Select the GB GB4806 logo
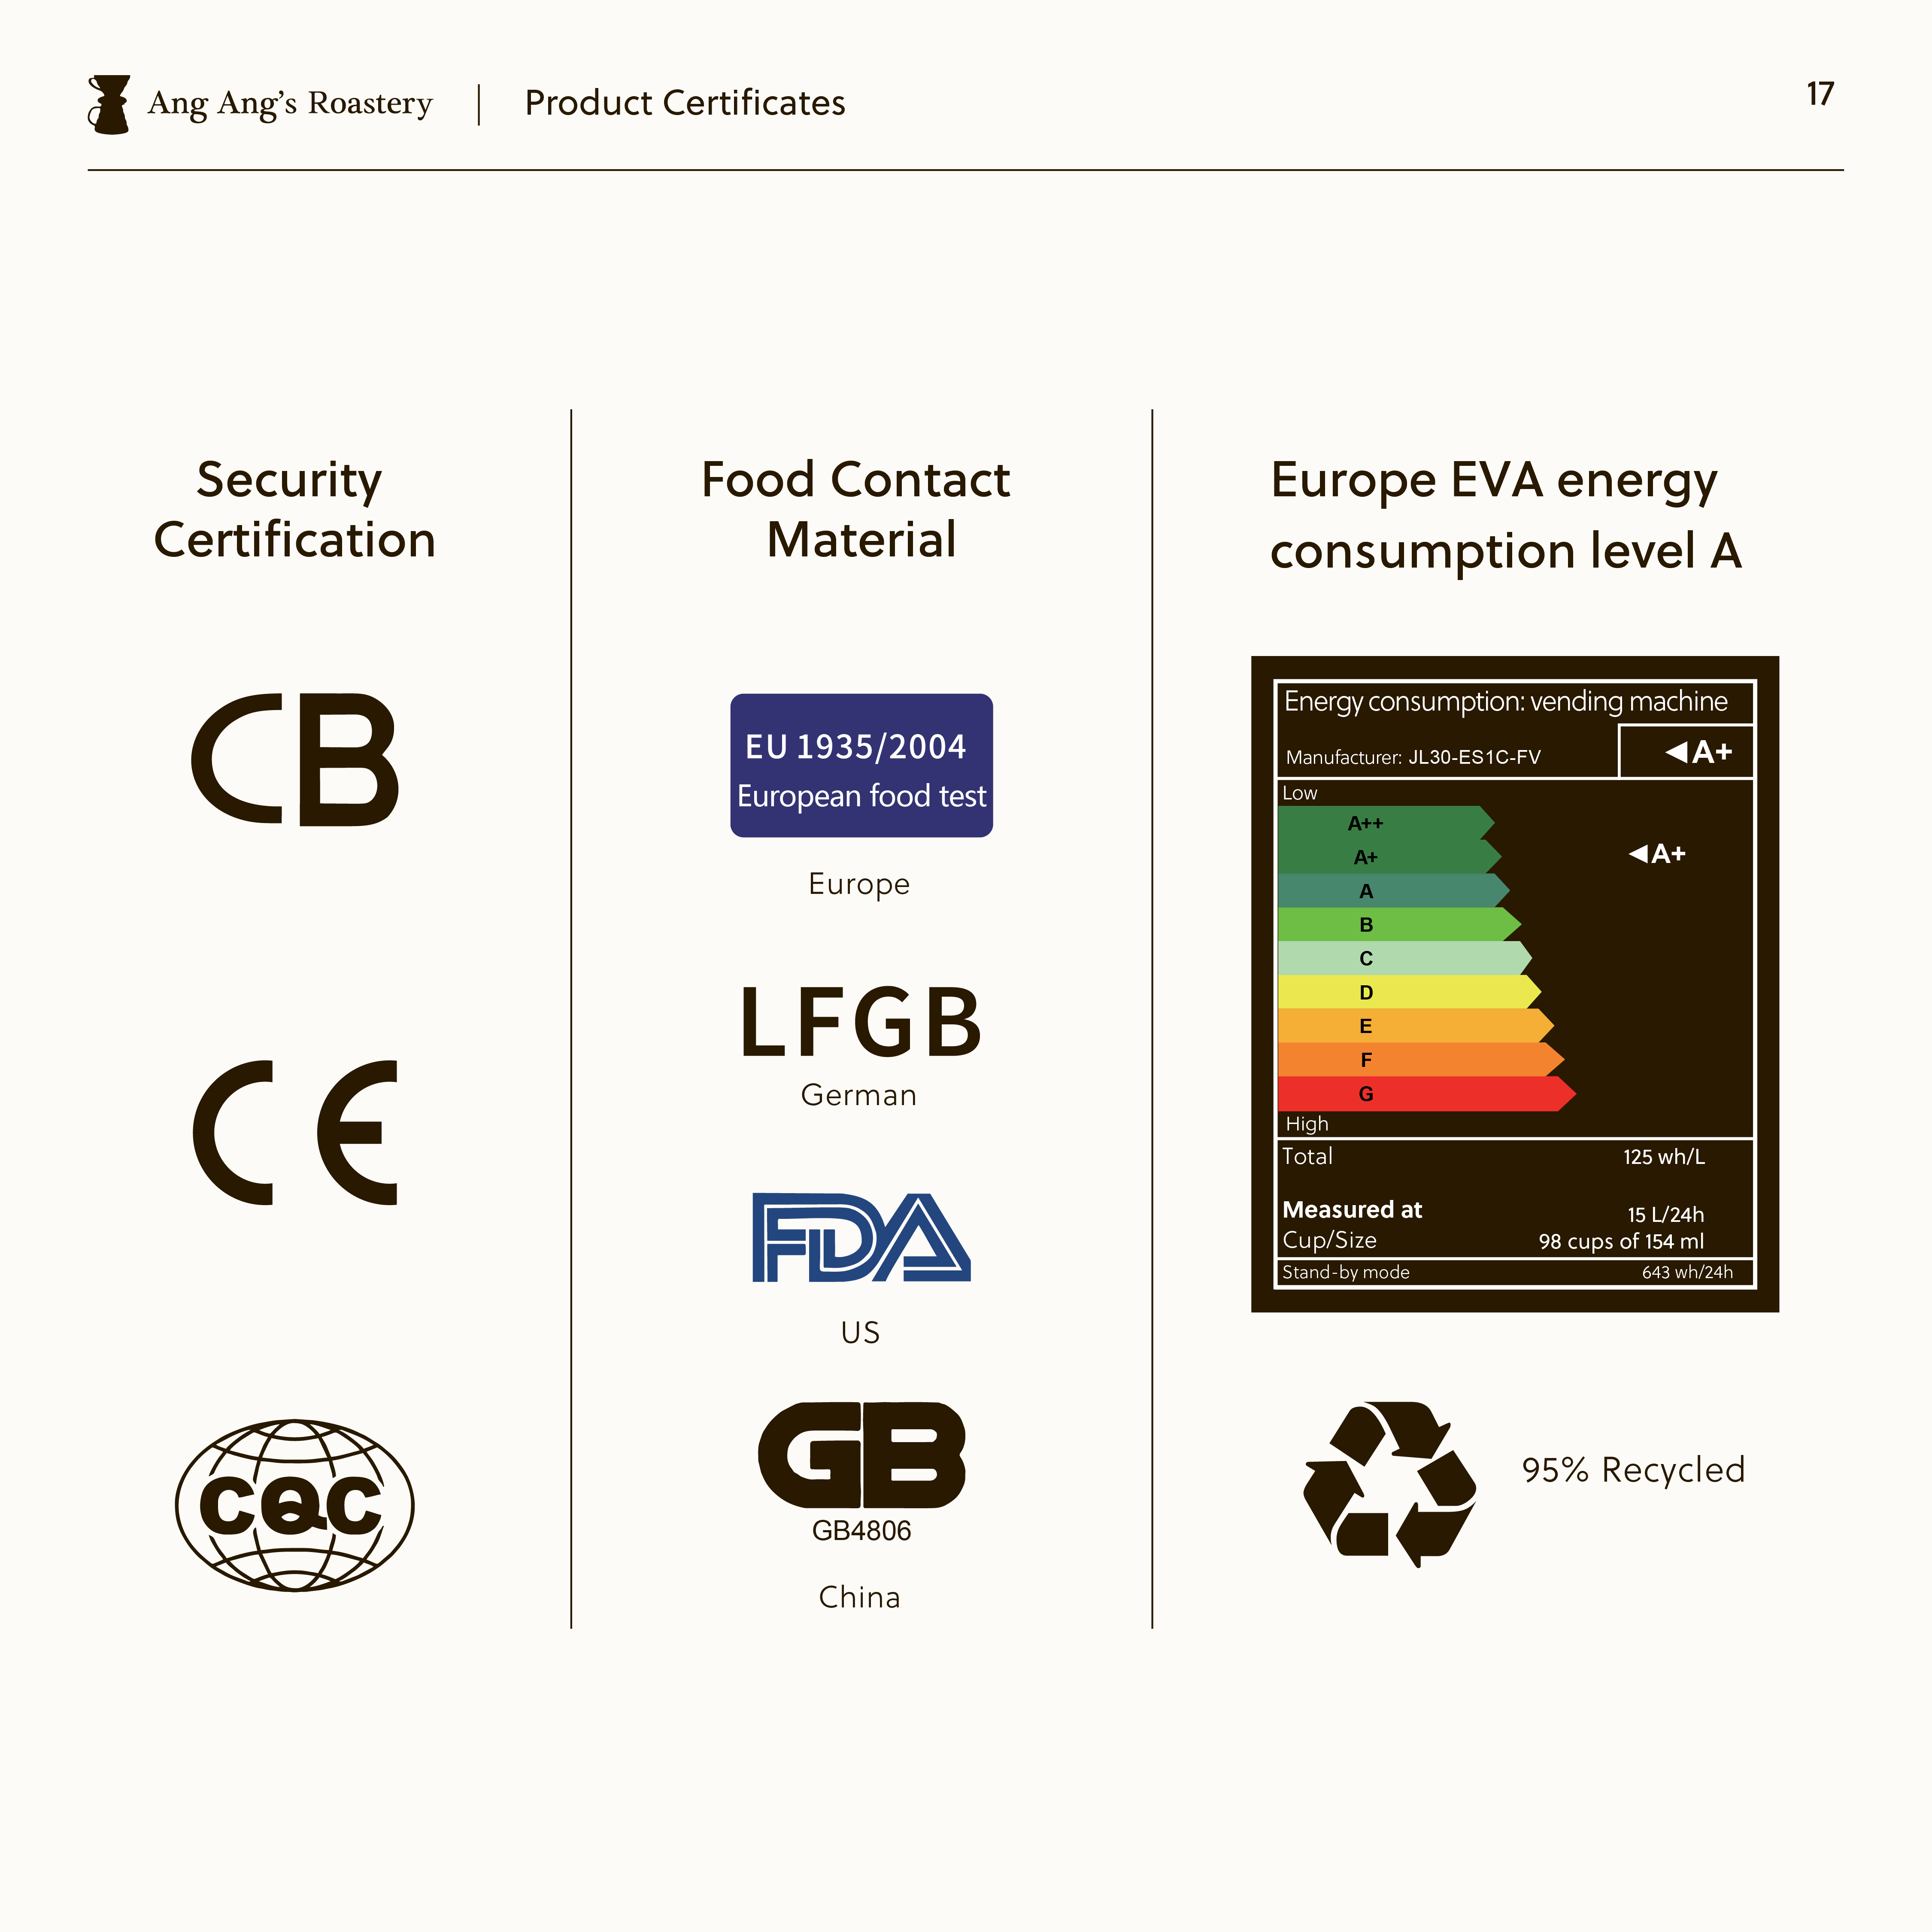This screenshot has width=1932, height=1932. pyautogui.click(x=861, y=1473)
